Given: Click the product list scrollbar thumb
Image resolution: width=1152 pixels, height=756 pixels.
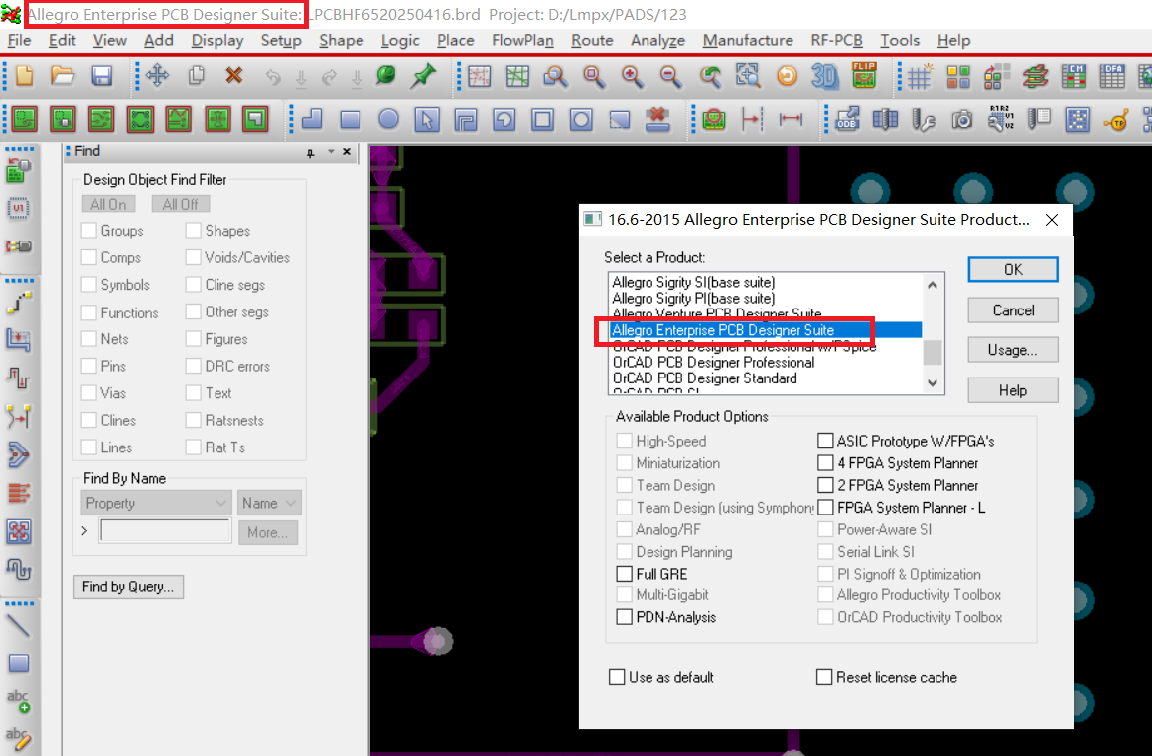Looking at the screenshot, I should (x=932, y=353).
